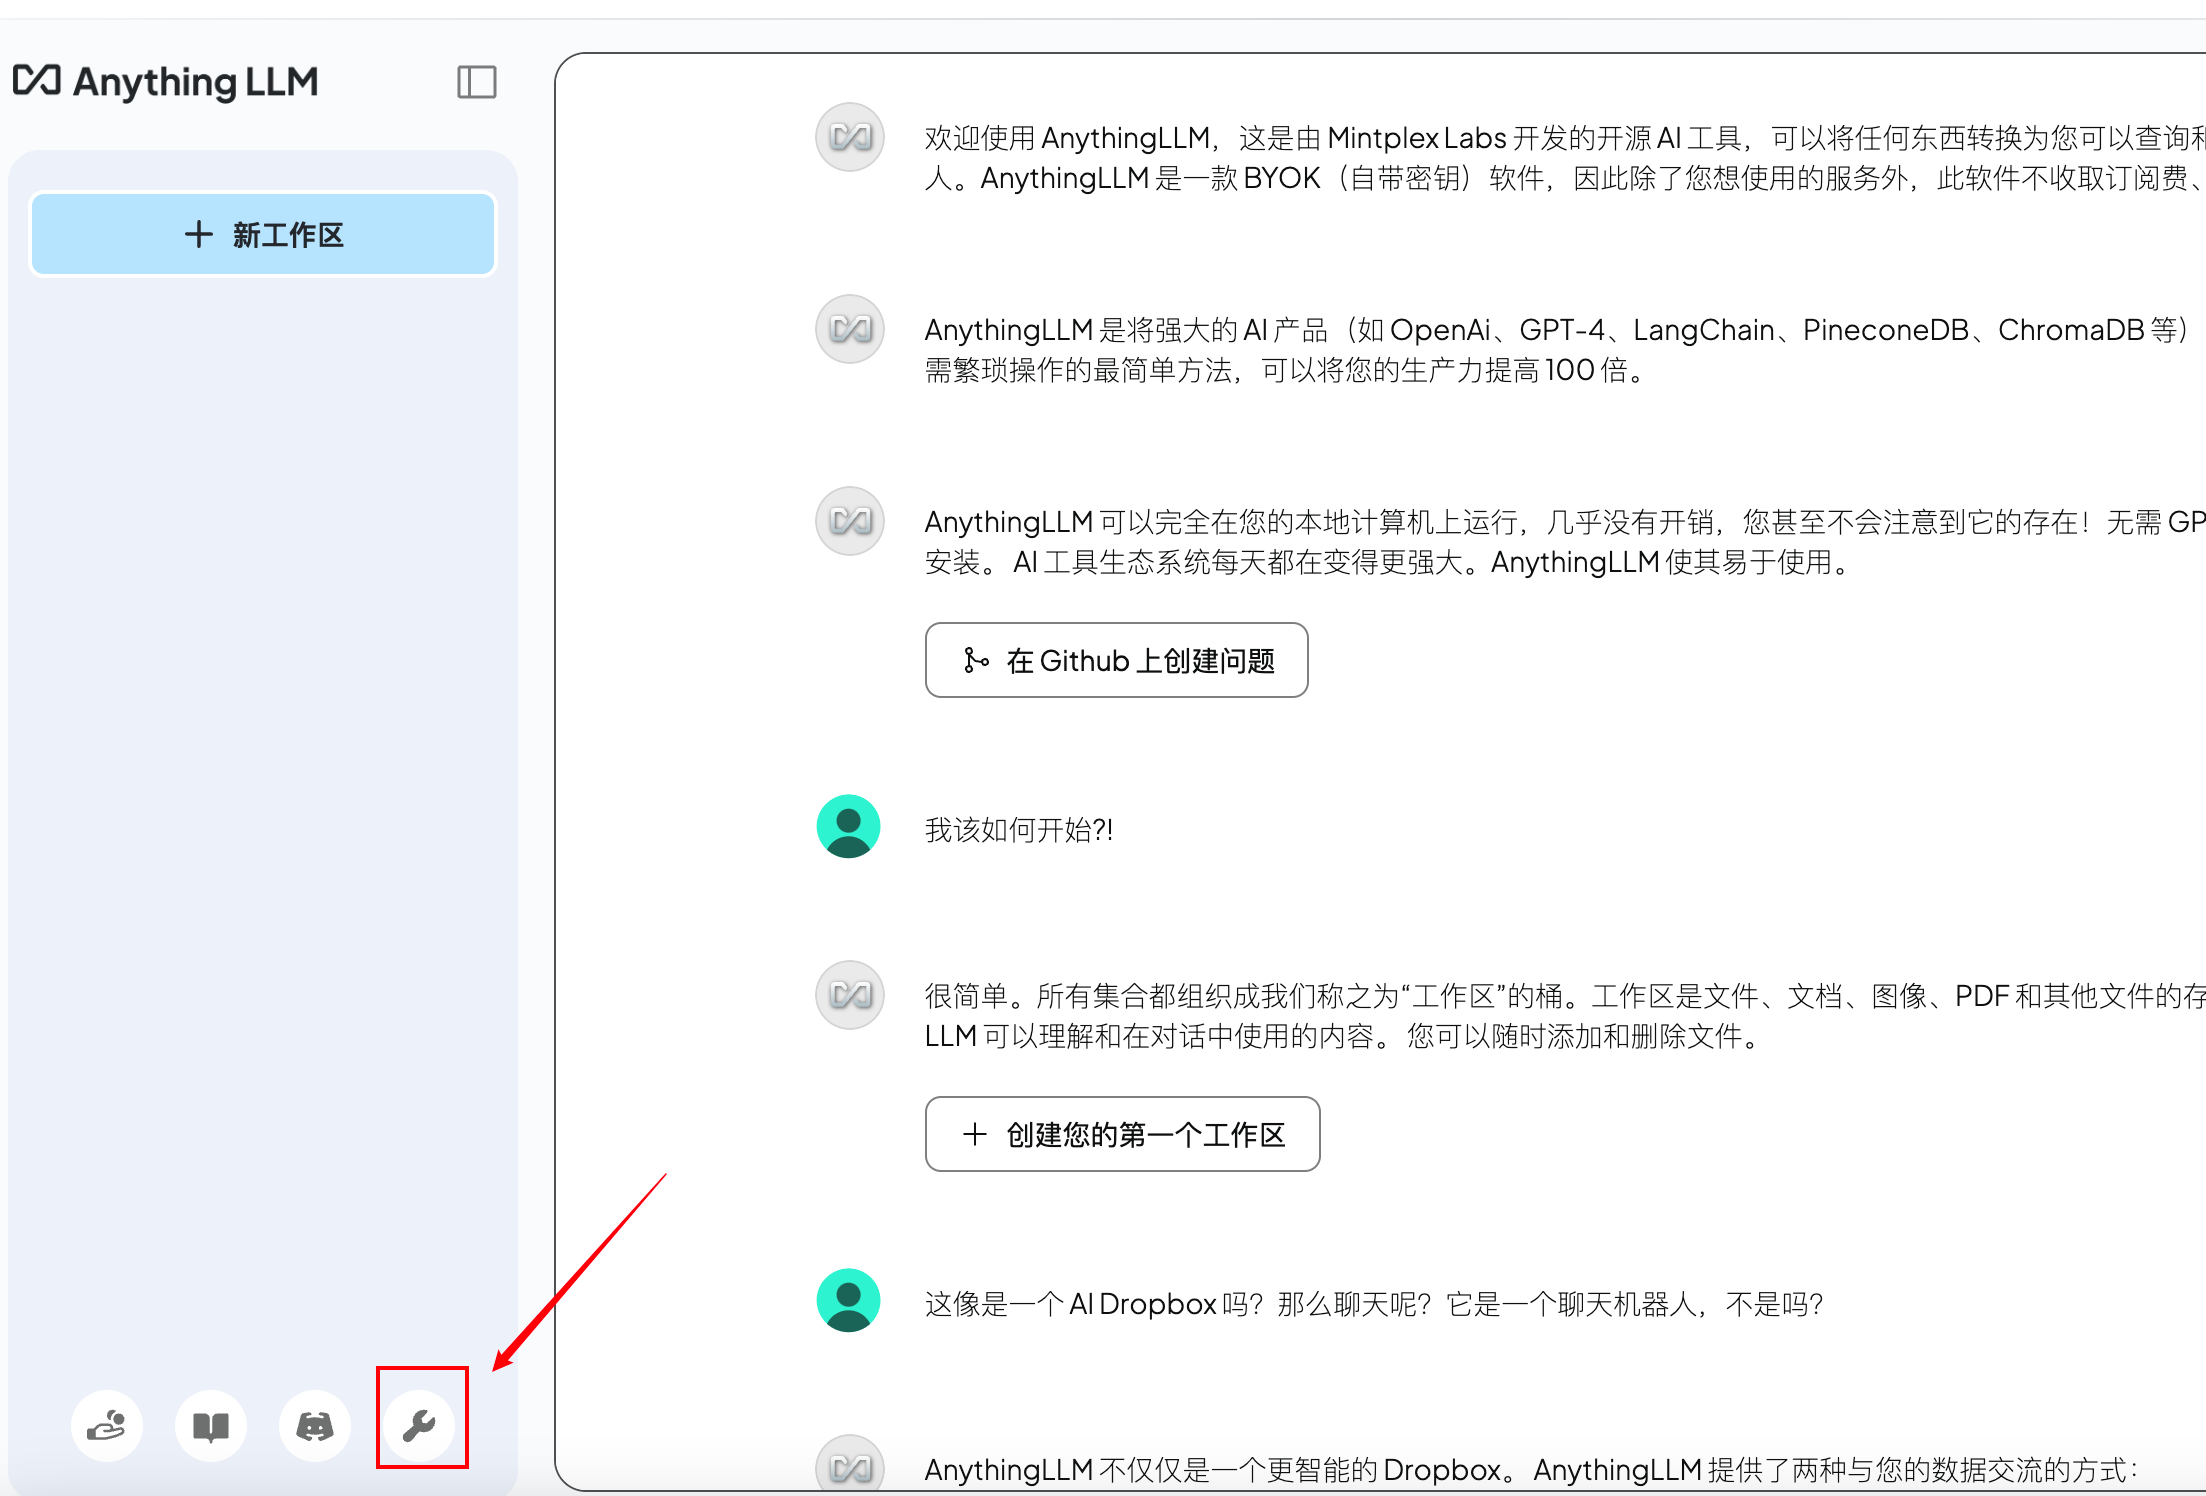Click bot avatar beside 本地计算机 message
Viewport: 2206px width, 1496px height.
coord(849,521)
